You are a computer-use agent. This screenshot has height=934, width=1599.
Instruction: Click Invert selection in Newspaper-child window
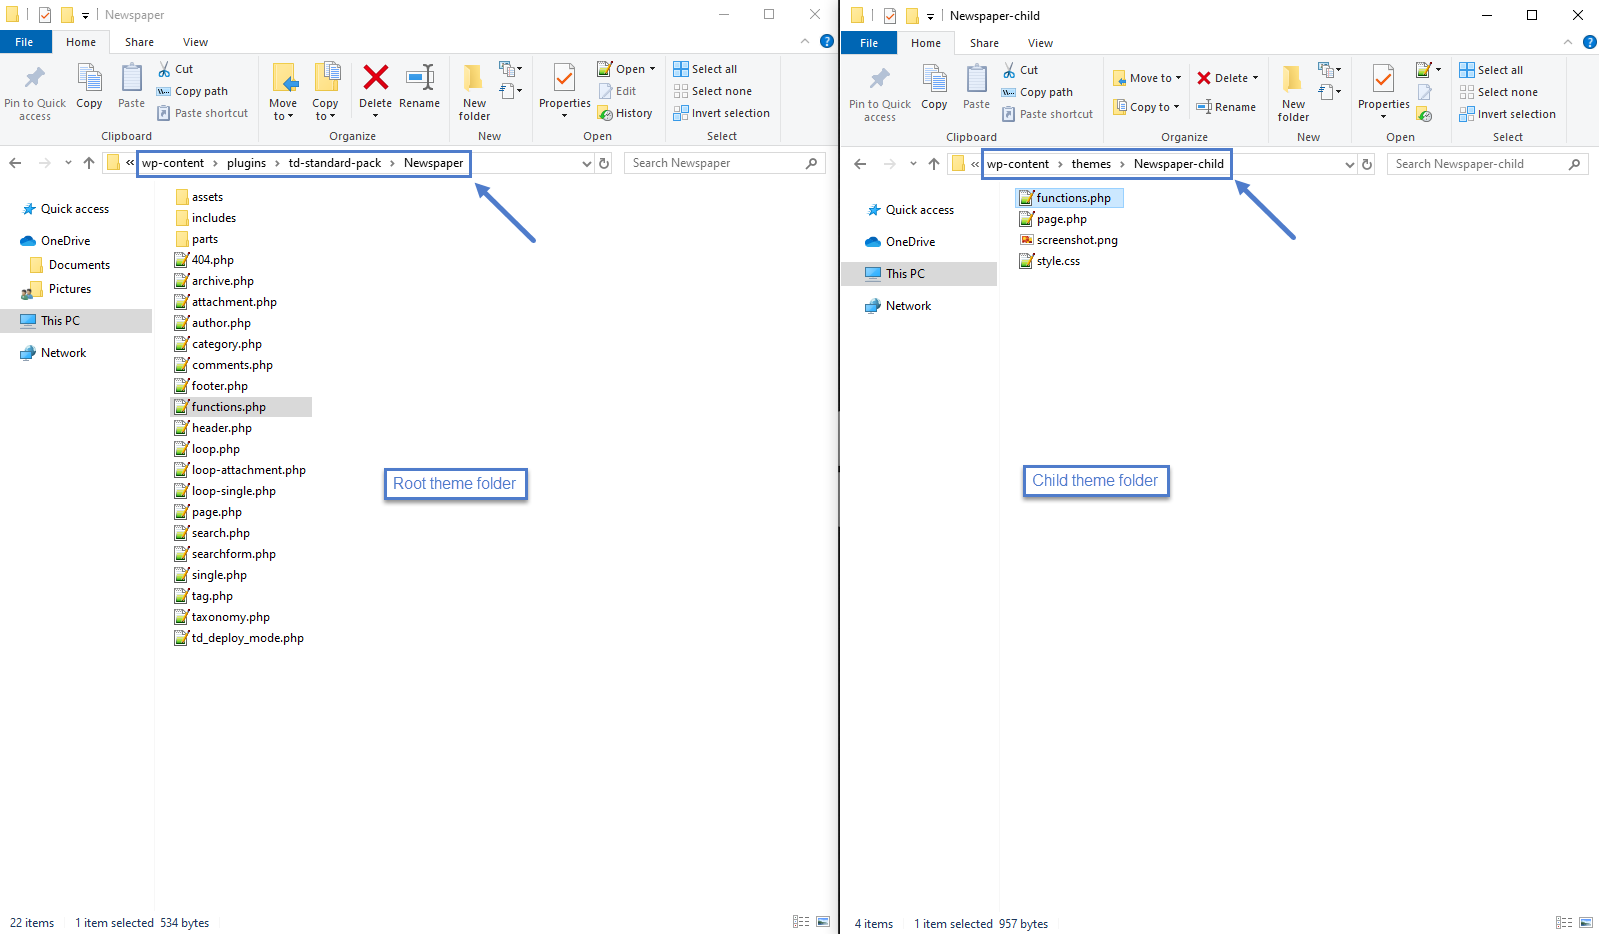[x=1508, y=114]
